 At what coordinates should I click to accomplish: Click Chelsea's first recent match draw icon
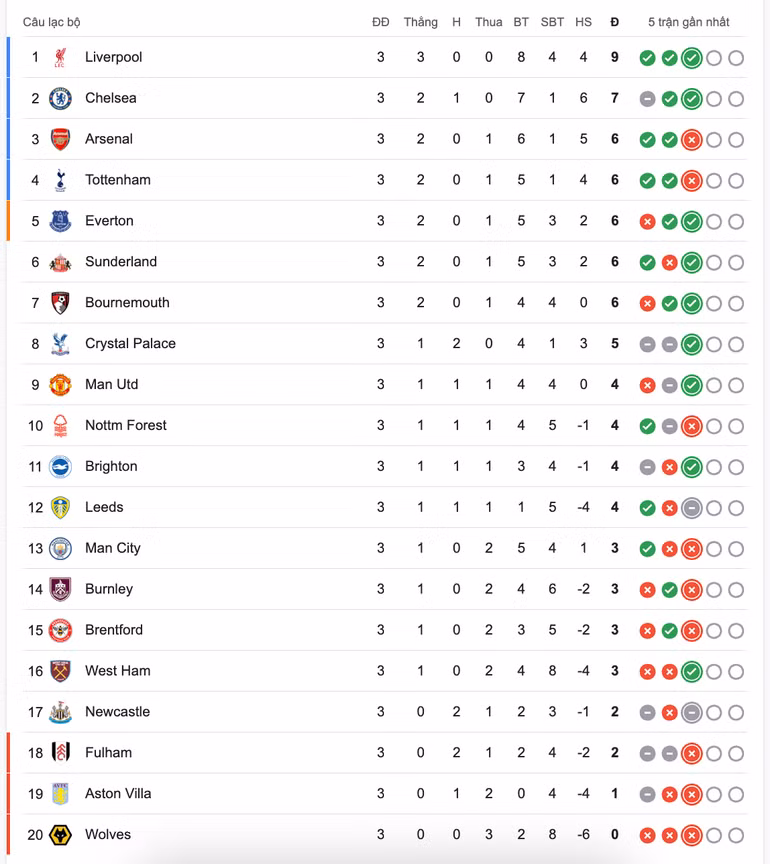point(647,99)
